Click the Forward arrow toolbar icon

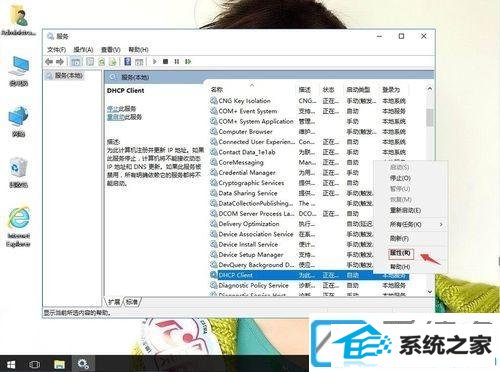[60, 62]
